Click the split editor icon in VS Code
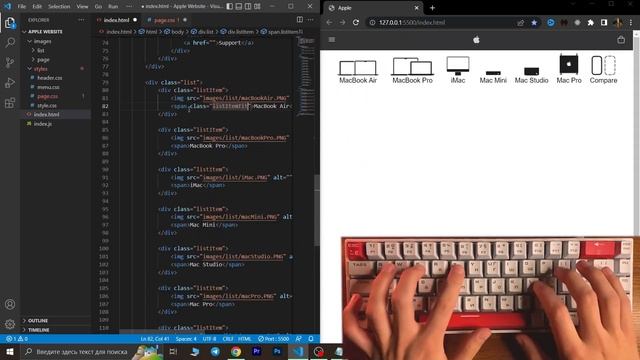Screen dimensions: 640x360 (300, 20)
